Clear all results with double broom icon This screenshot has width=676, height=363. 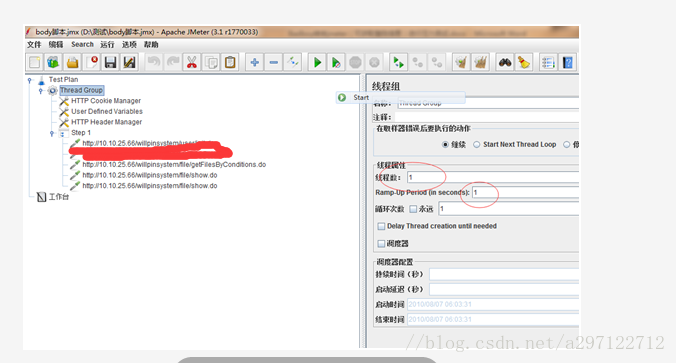(x=480, y=63)
